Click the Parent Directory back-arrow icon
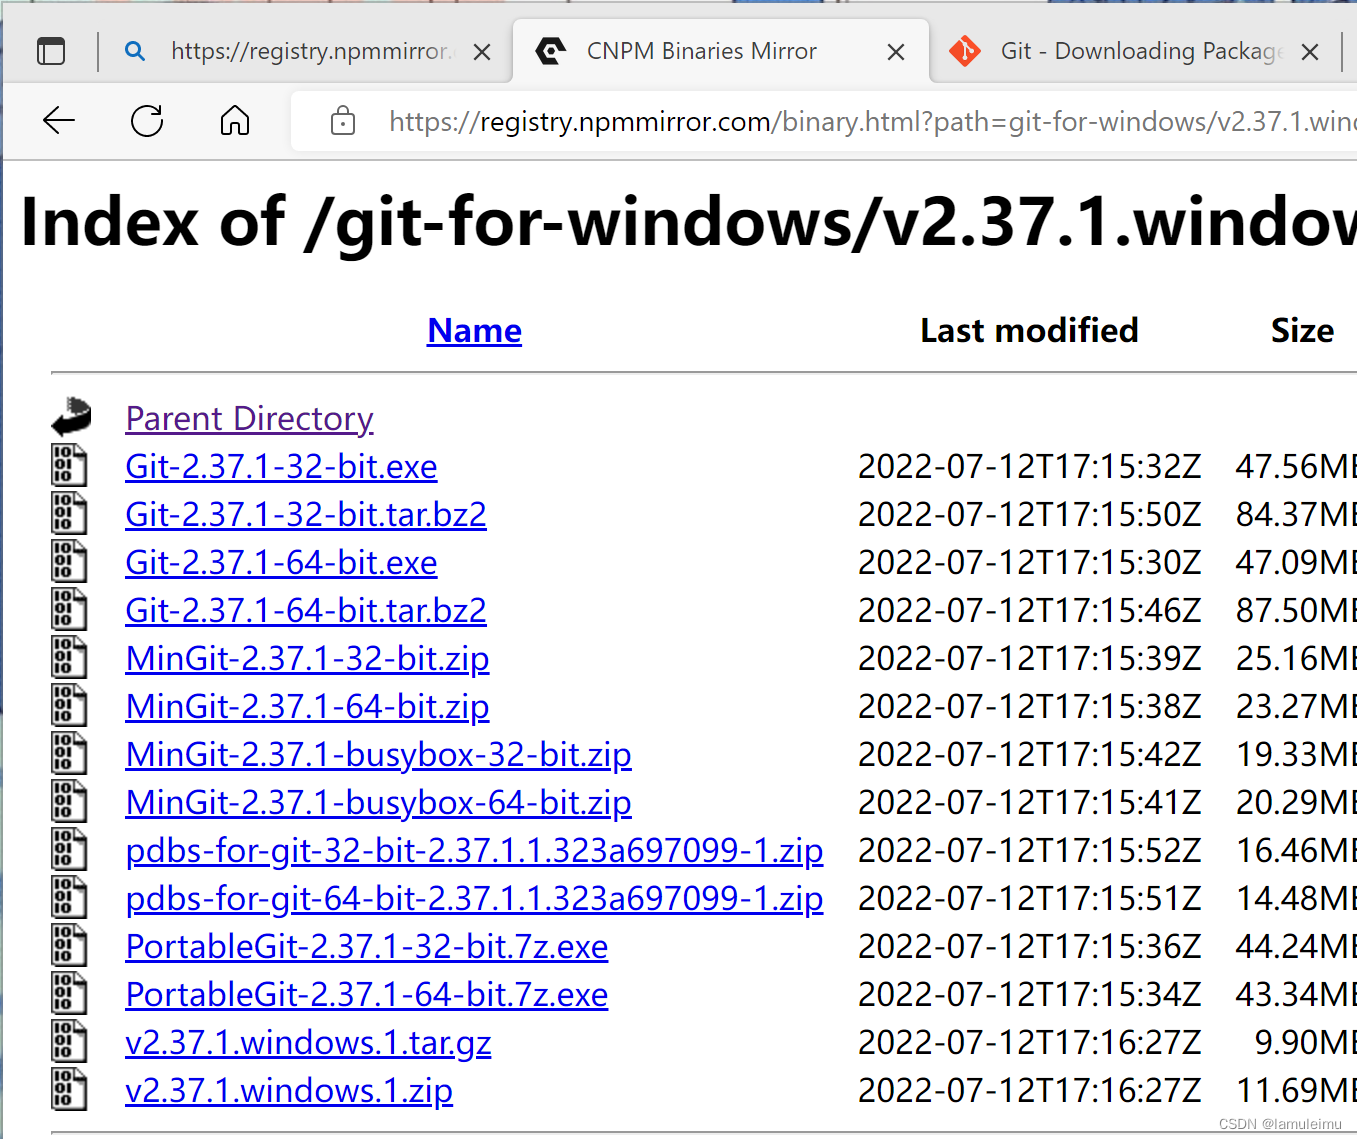The image size is (1357, 1139). (x=71, y=416)
